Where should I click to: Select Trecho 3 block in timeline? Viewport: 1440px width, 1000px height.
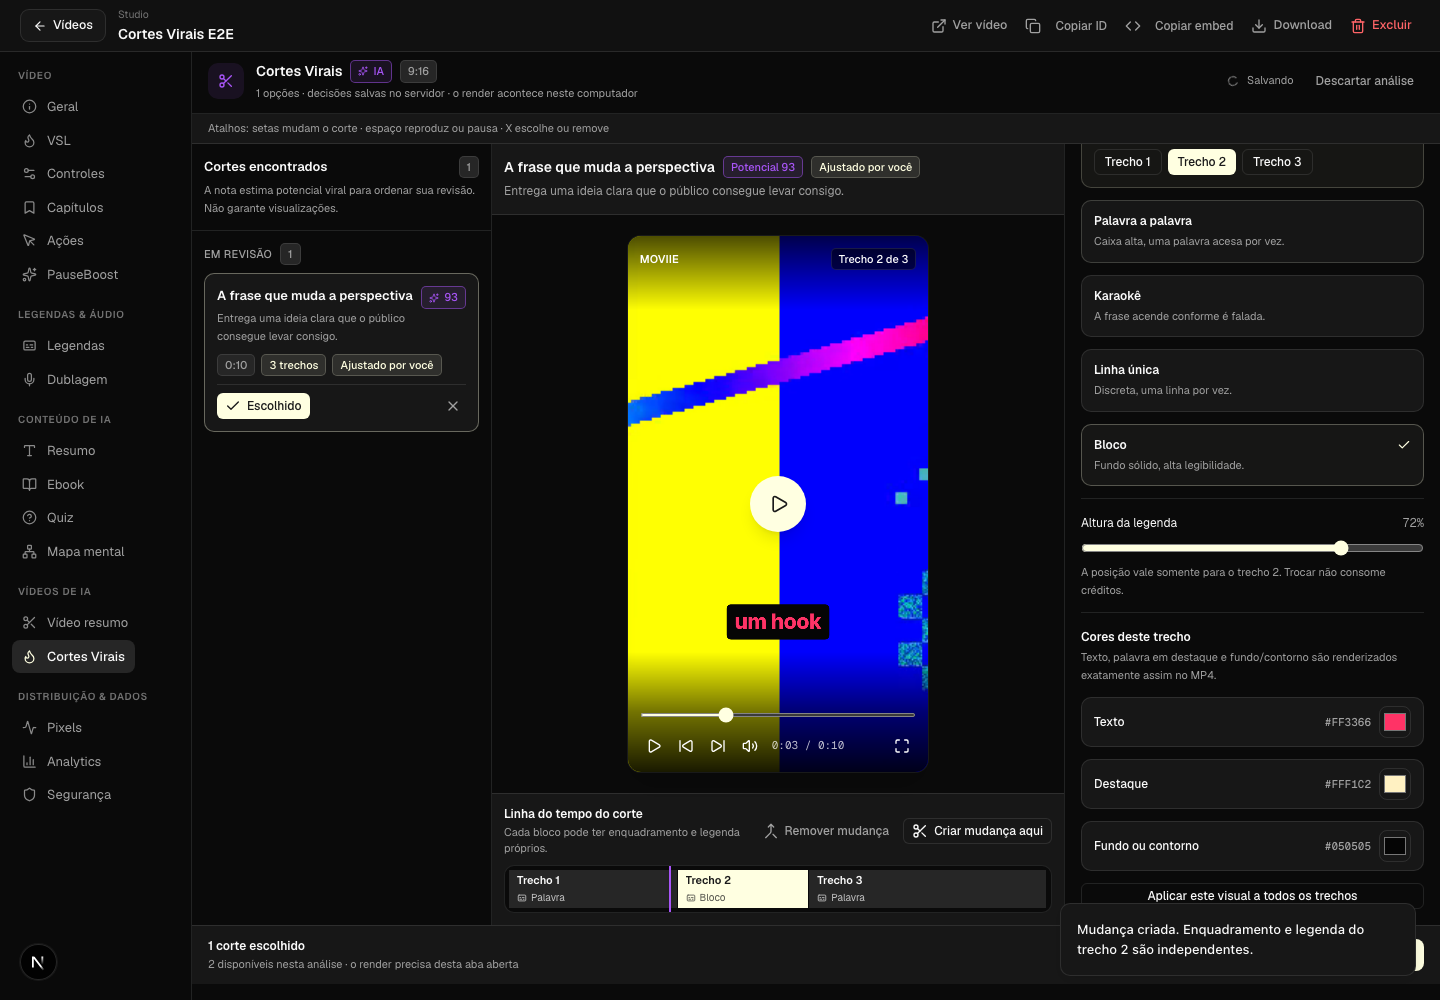927,889
